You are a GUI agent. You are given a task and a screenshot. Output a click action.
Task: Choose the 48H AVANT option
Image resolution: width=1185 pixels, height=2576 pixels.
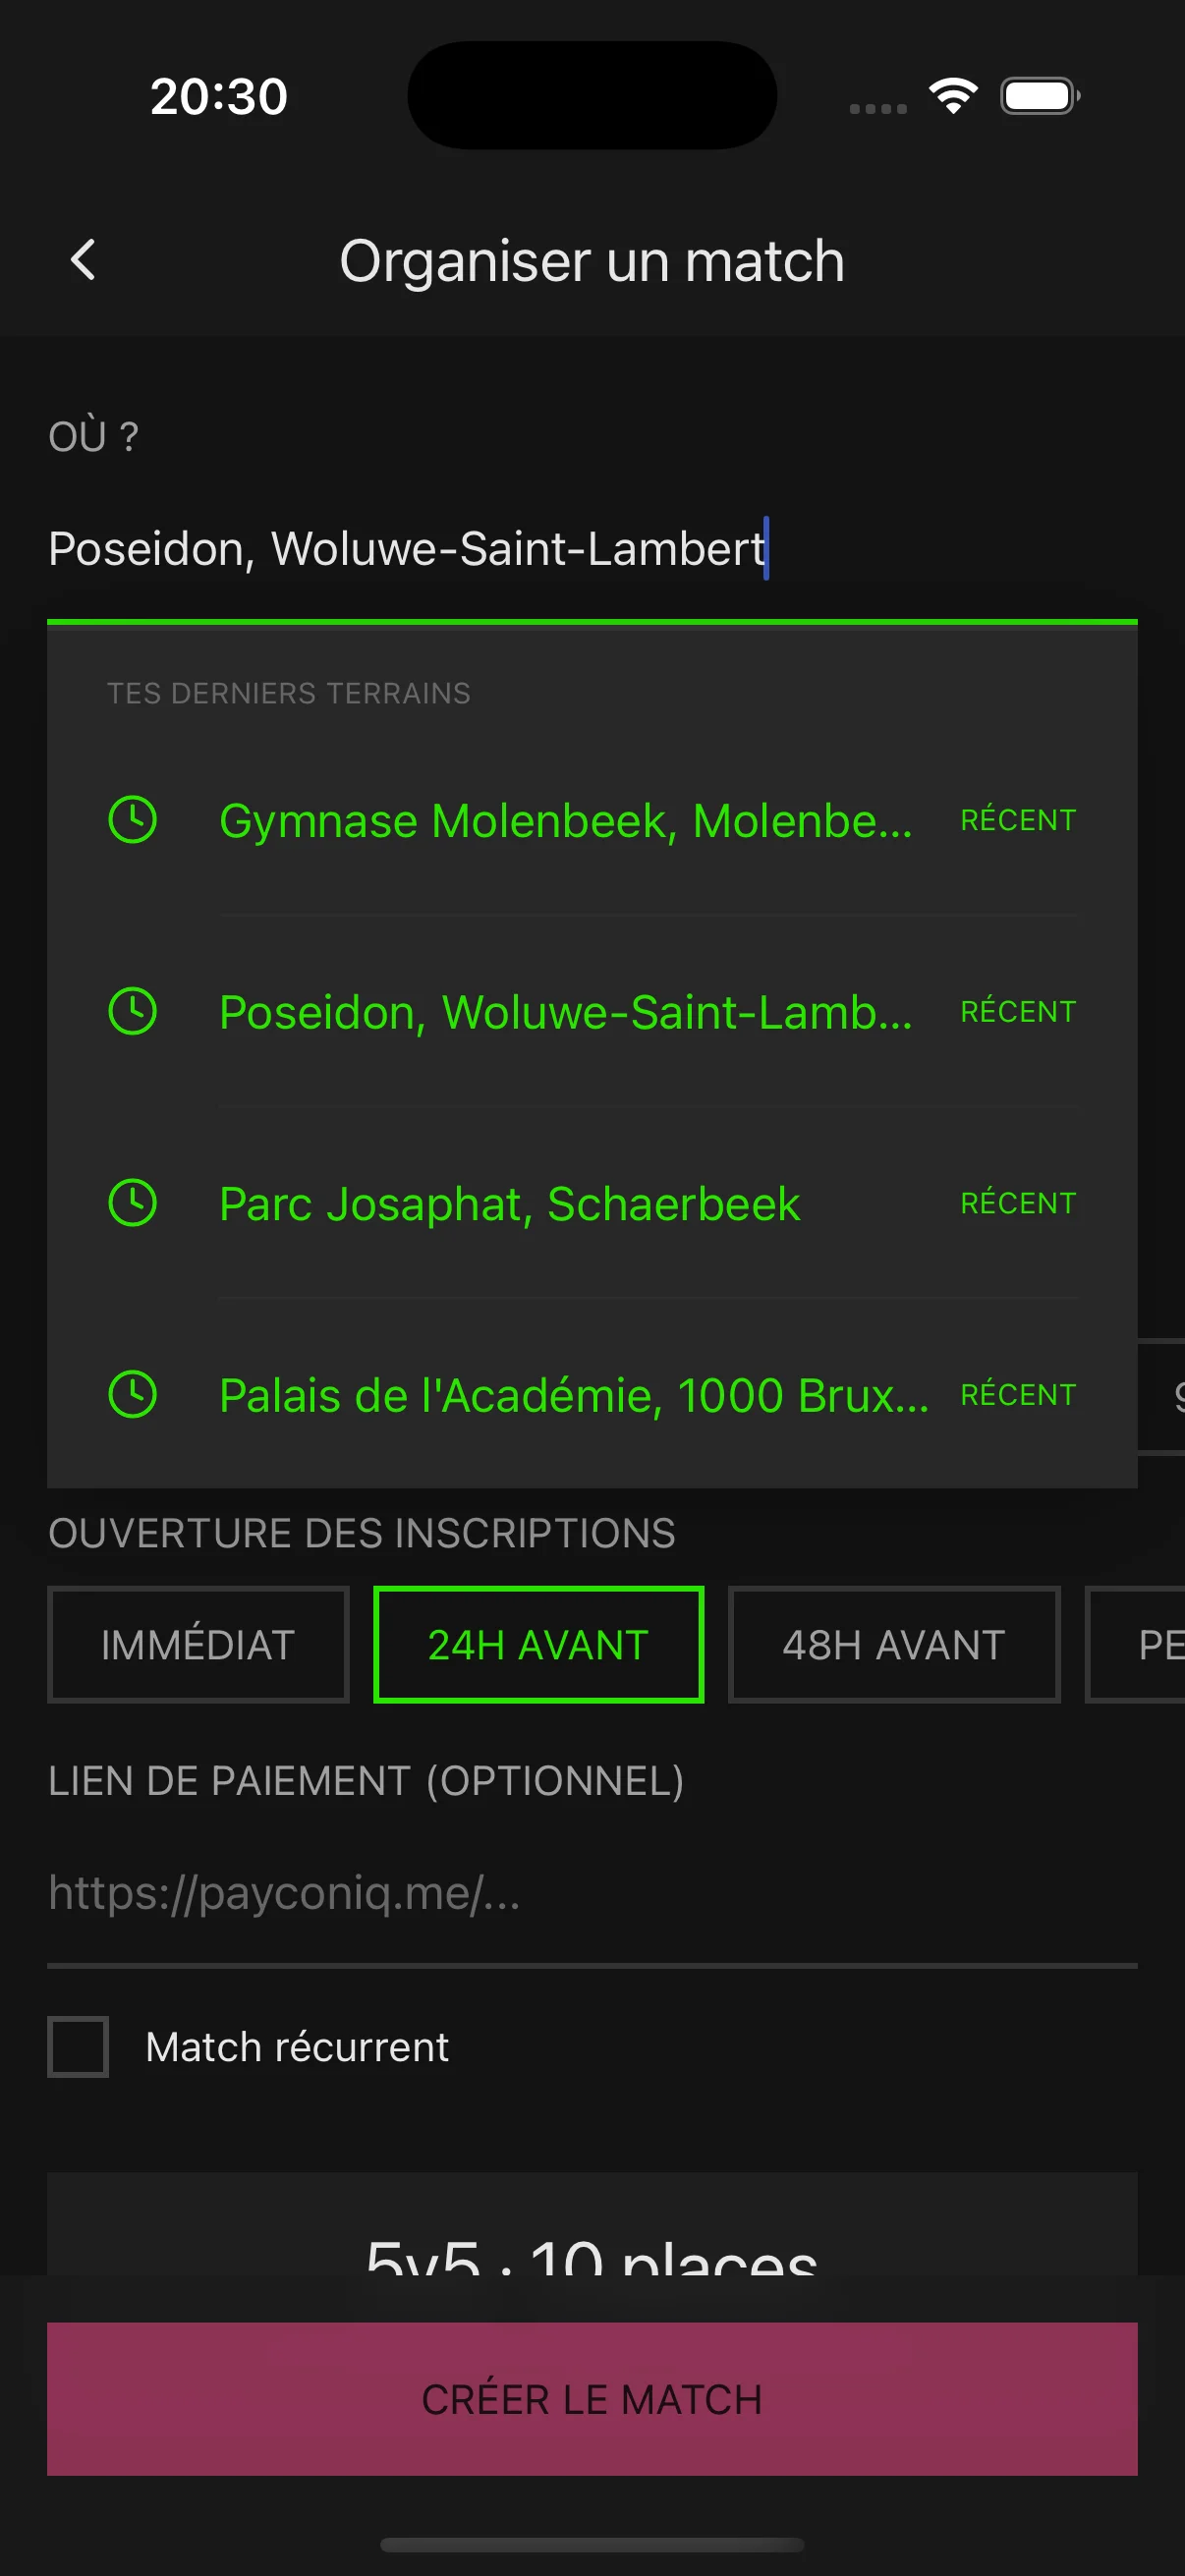pos(894,1644)
